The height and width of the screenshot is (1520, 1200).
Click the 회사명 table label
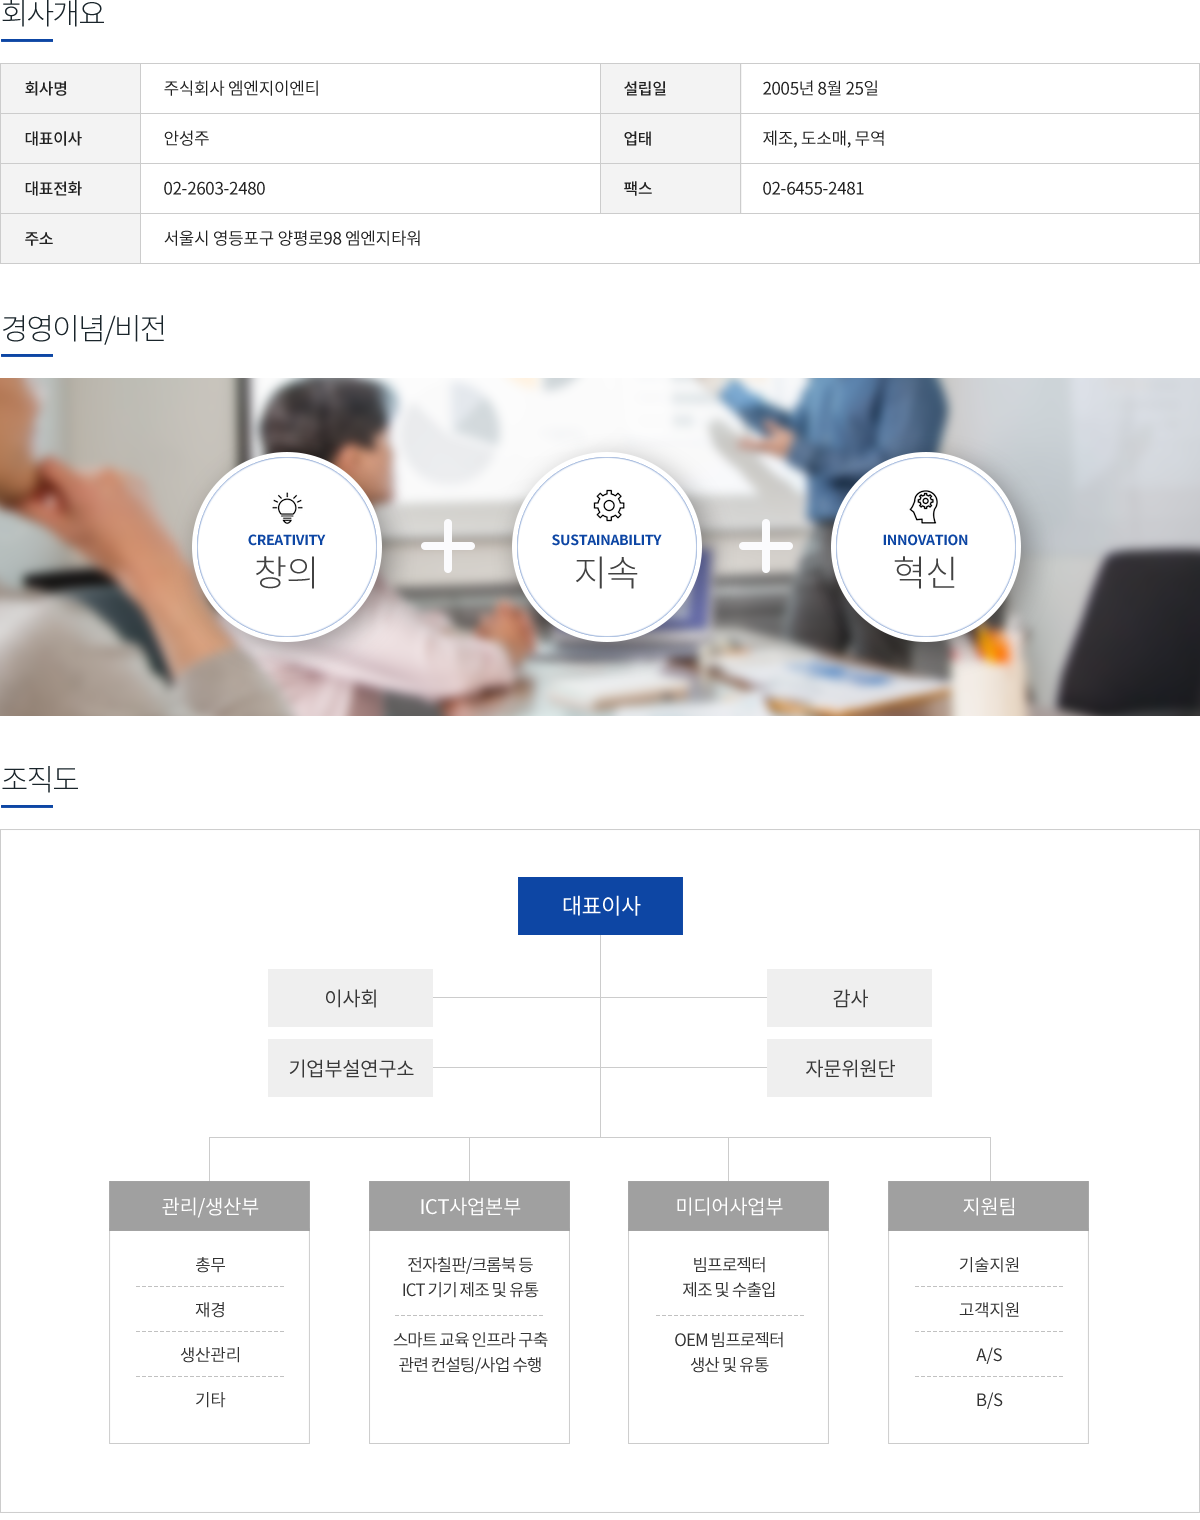[46, 89]
